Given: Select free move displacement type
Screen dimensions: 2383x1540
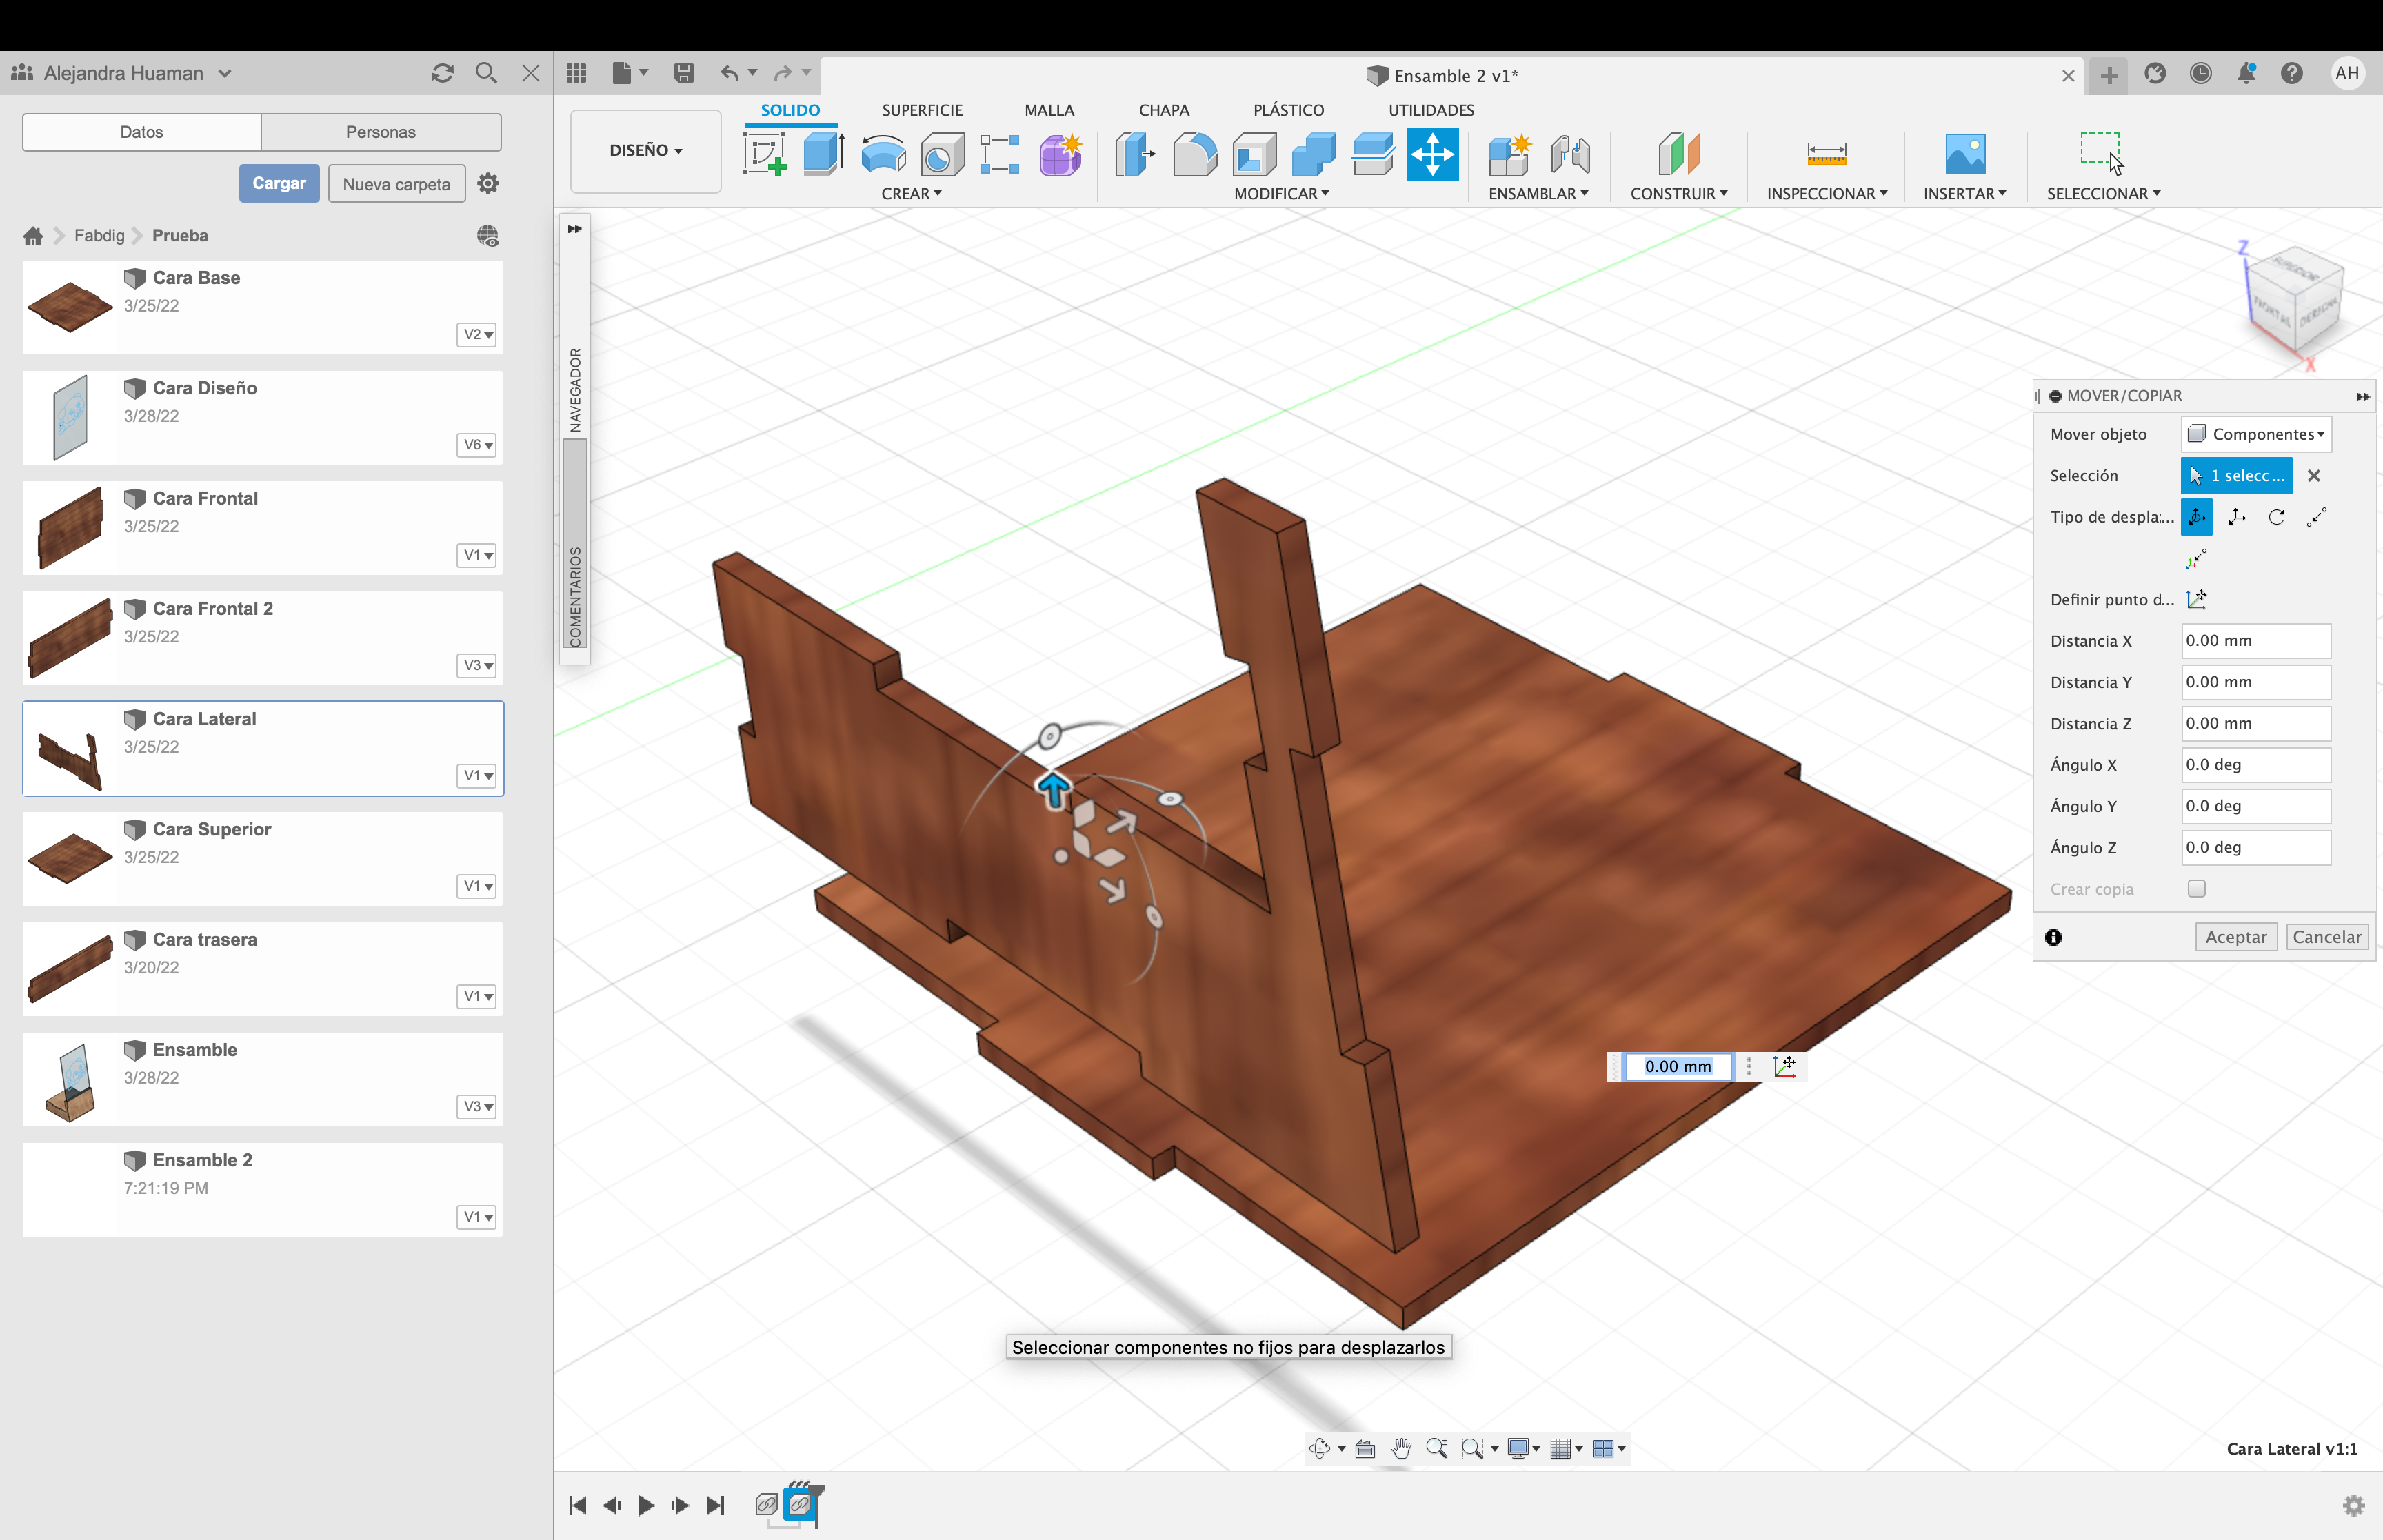Looking at the screenshot, I should 2197,517.
